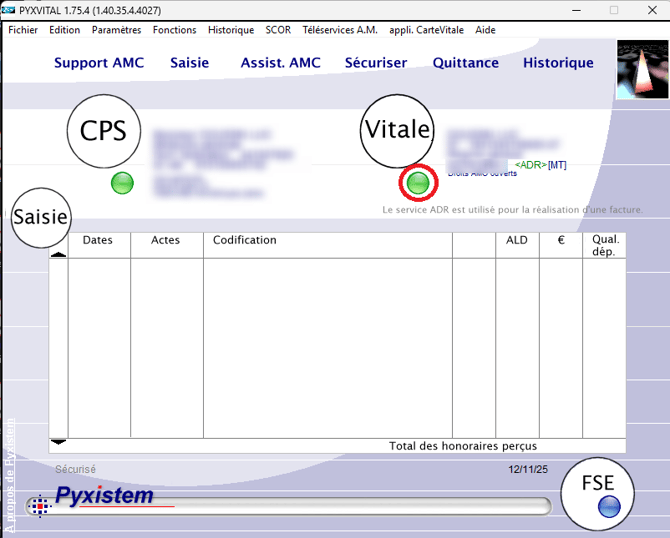Open the Téléservices A.M. menu
This screenshot has height=538, width=670.
tap(340, 30)
